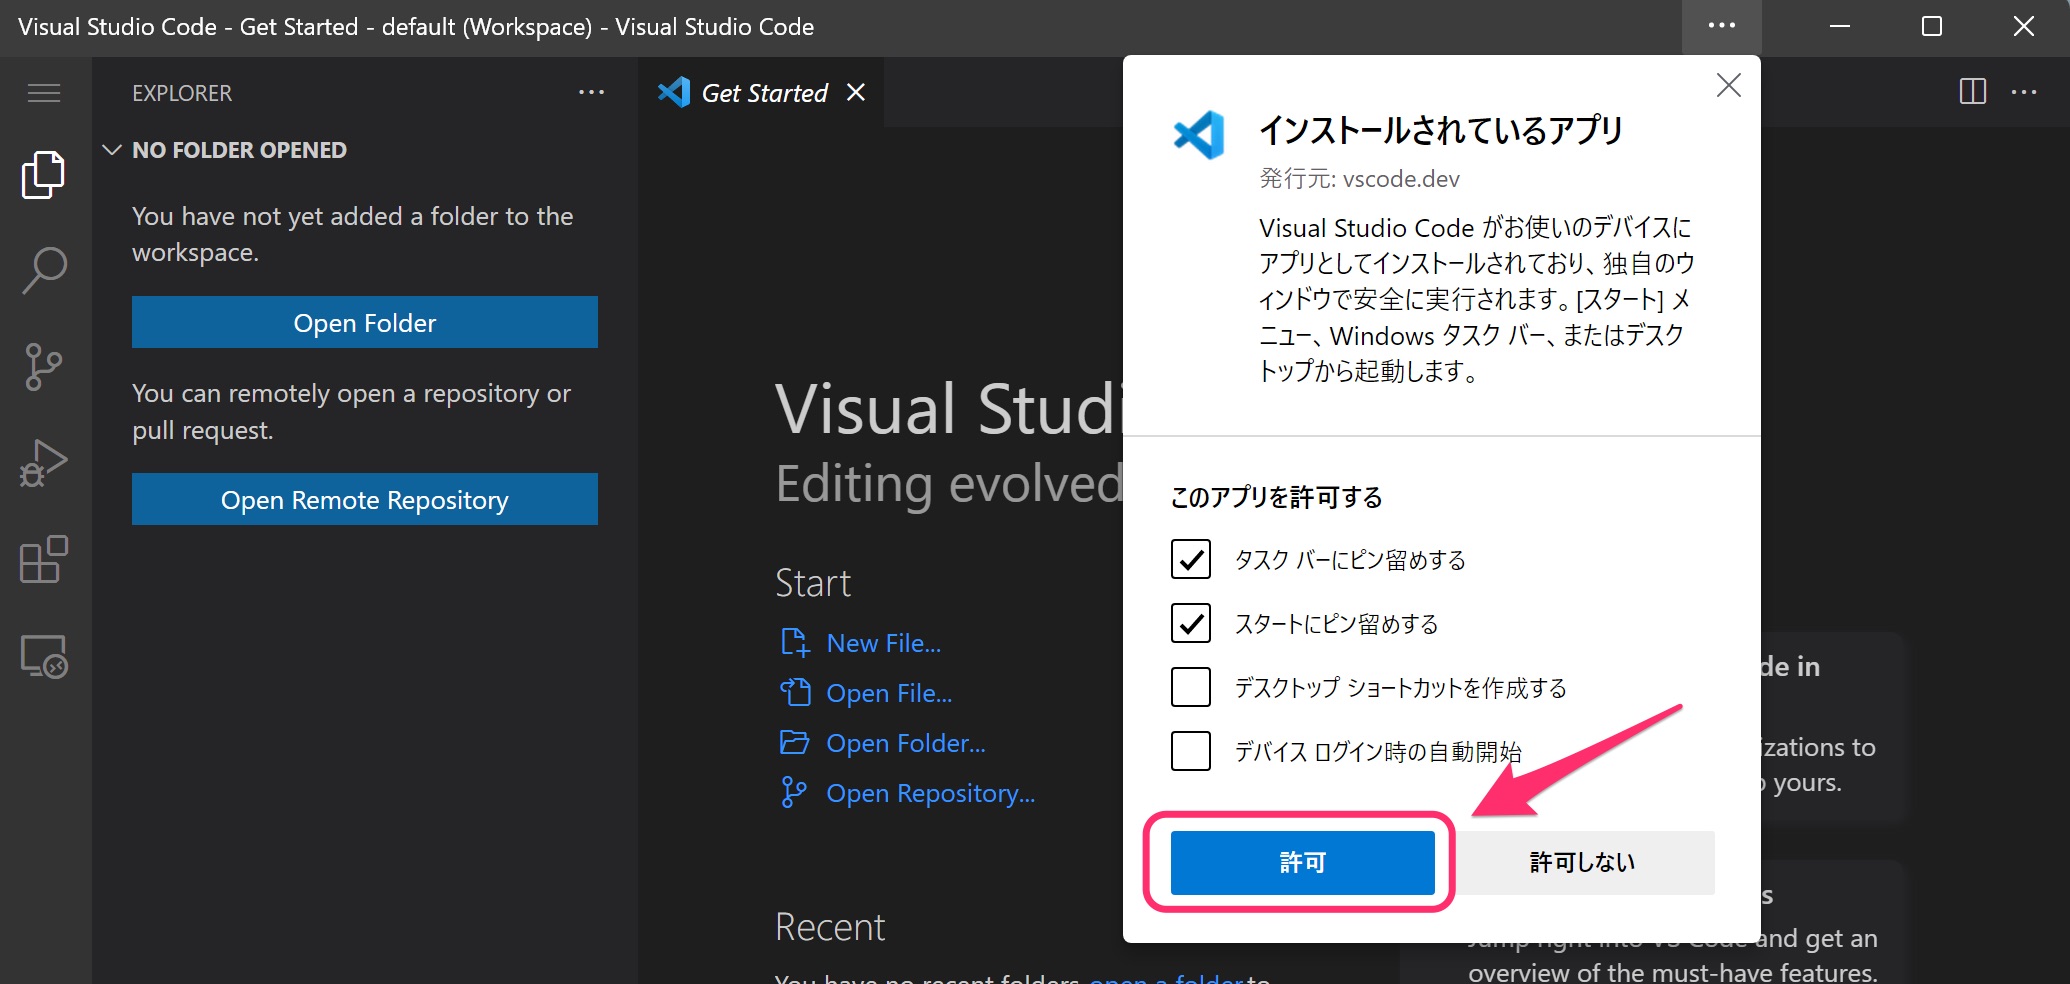Image resolution: width=2070 pixels, height=984 pixels.
Task: Click the Open File icon
Action: pos(794,692)
